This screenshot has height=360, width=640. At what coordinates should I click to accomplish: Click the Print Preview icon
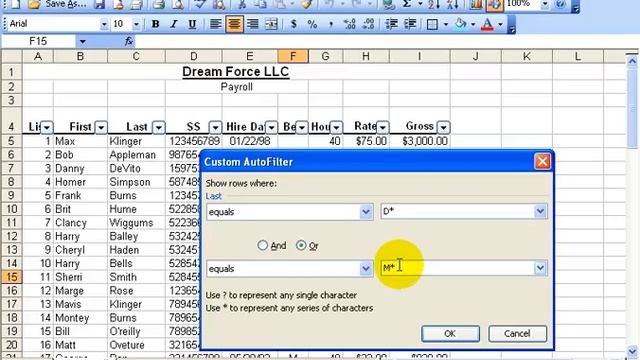coord(178,4)
